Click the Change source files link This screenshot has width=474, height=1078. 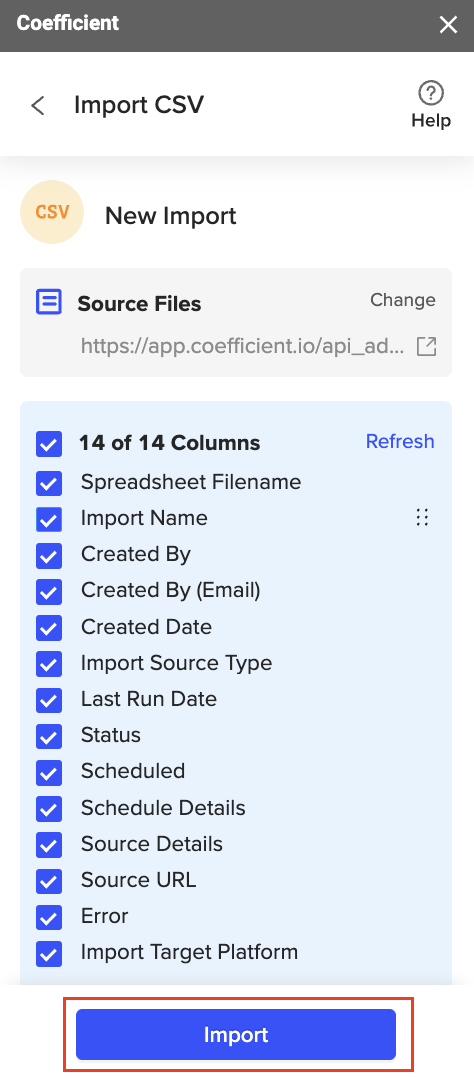(402, 300)
